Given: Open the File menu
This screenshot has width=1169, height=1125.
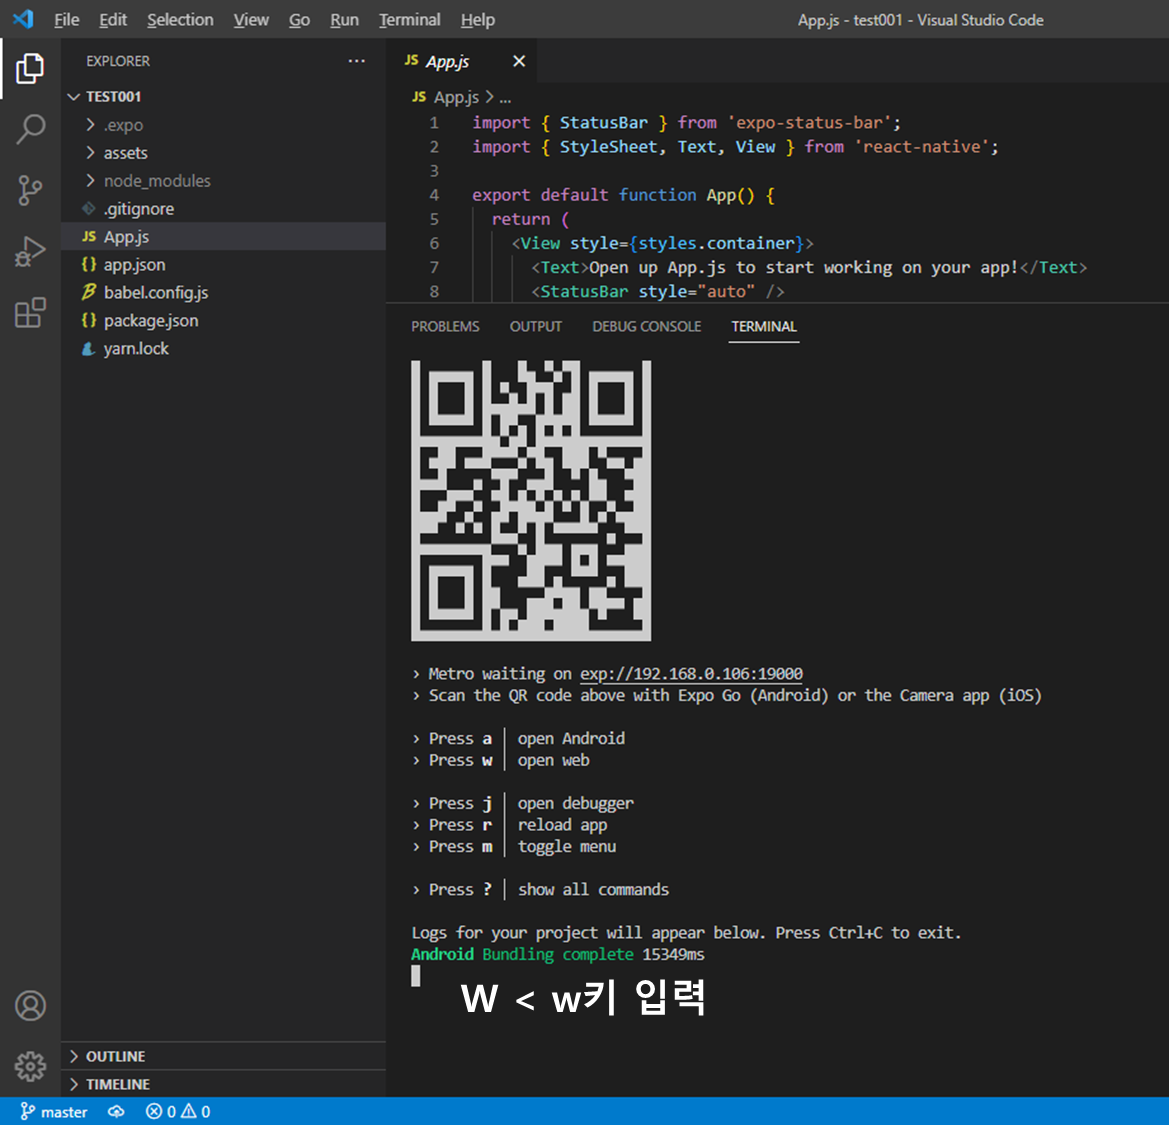Looking at the screenshot, I should (x=66, y=20).
